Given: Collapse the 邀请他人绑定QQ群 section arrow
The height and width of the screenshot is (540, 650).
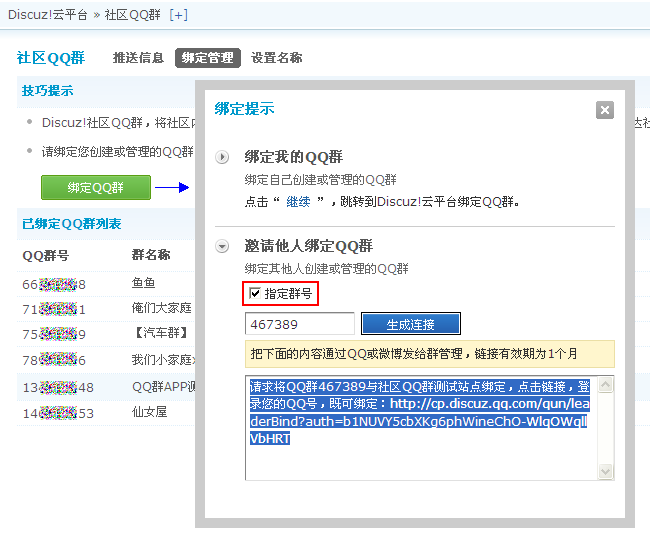Looking at the screenshot, I should 222,246.
